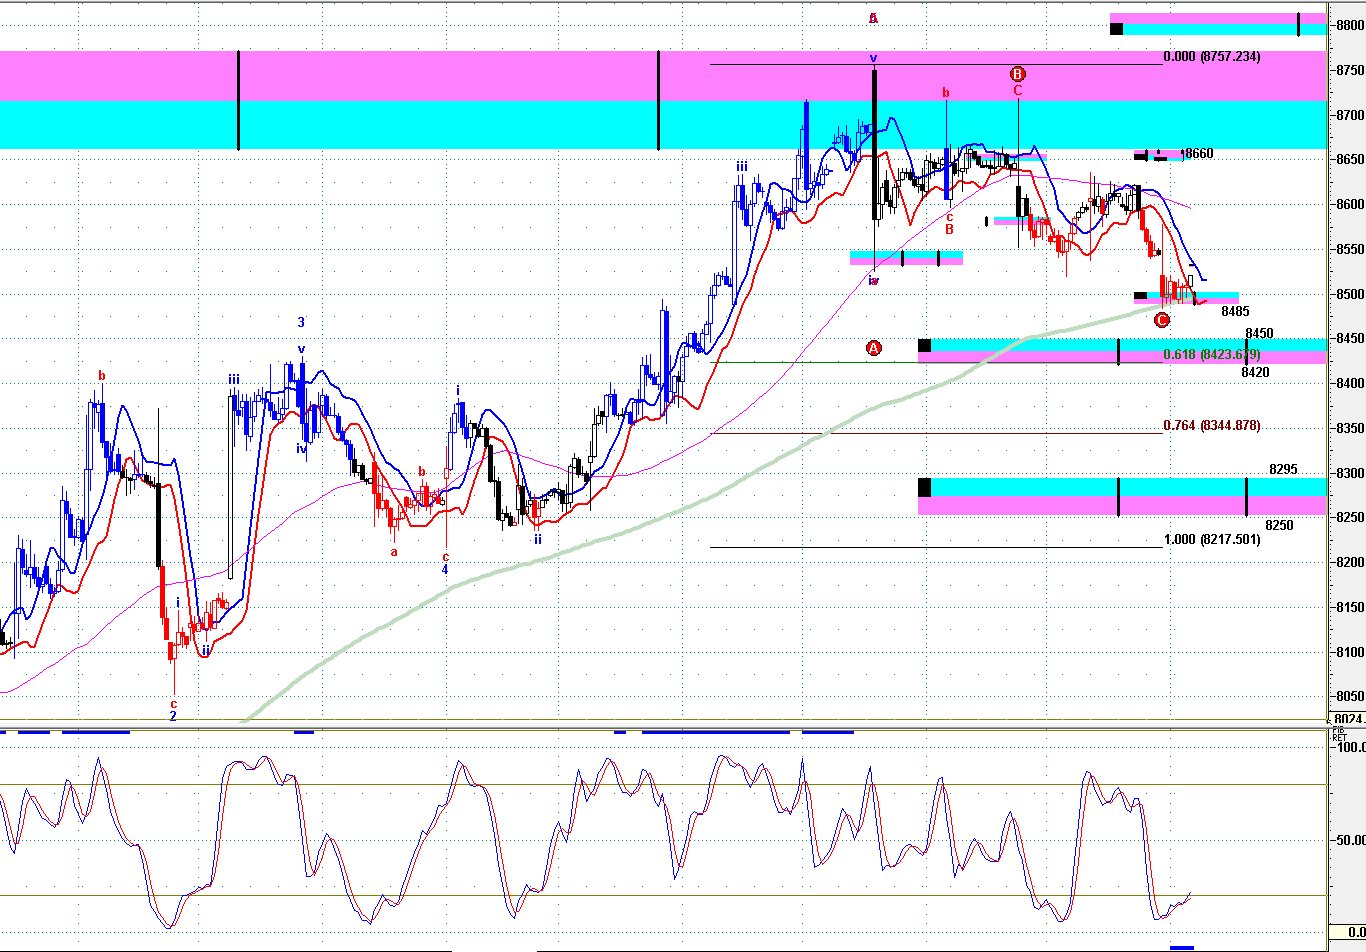This screenshot has height=952, width=1366.
Task: Click the 8420 price annotation
Action: pos(1255,373)
